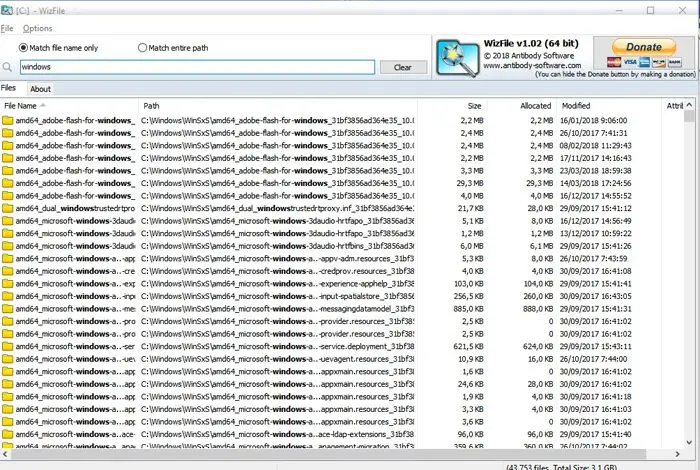Image resolution: width=700 pixels, height=470 pixels.
Task: Click the folder icon of the input-spatialstore row
Action: click(x=7, y=296)
